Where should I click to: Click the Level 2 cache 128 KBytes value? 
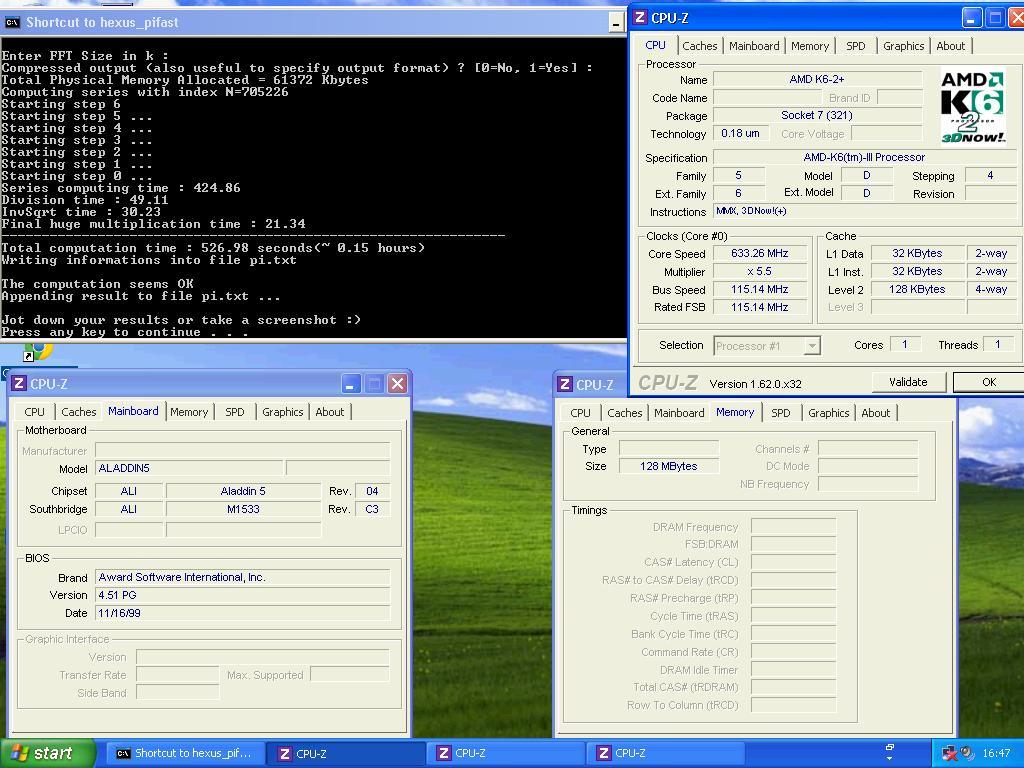(917, 289)
